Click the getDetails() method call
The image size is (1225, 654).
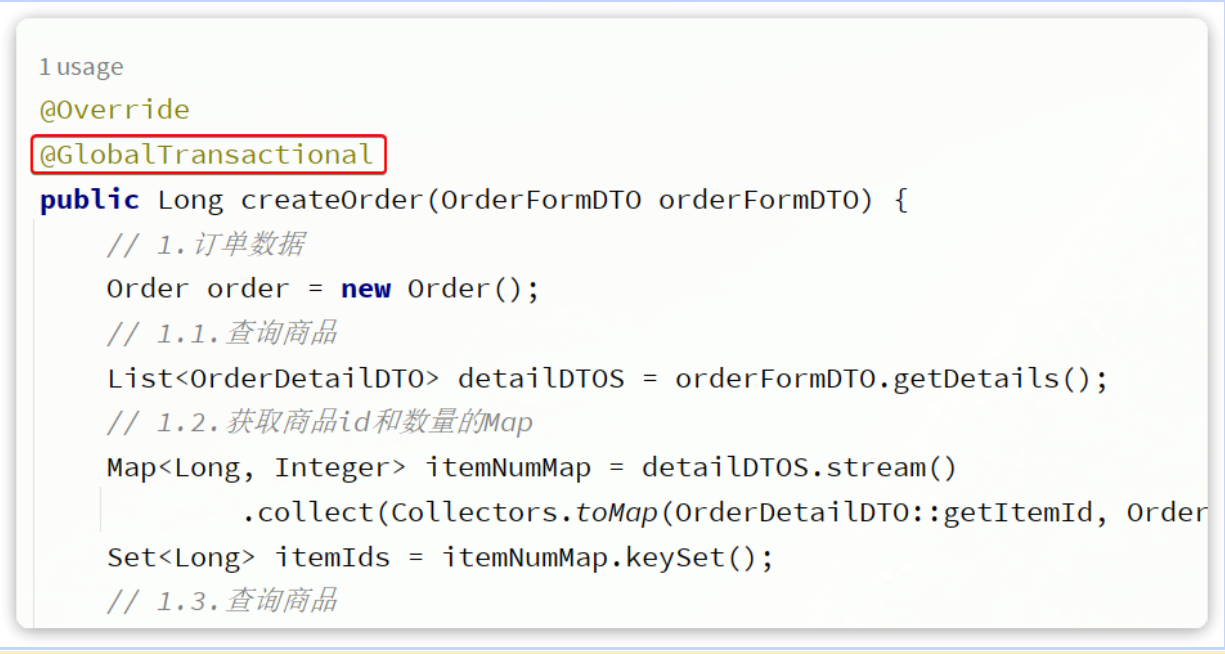coord(993,379)
